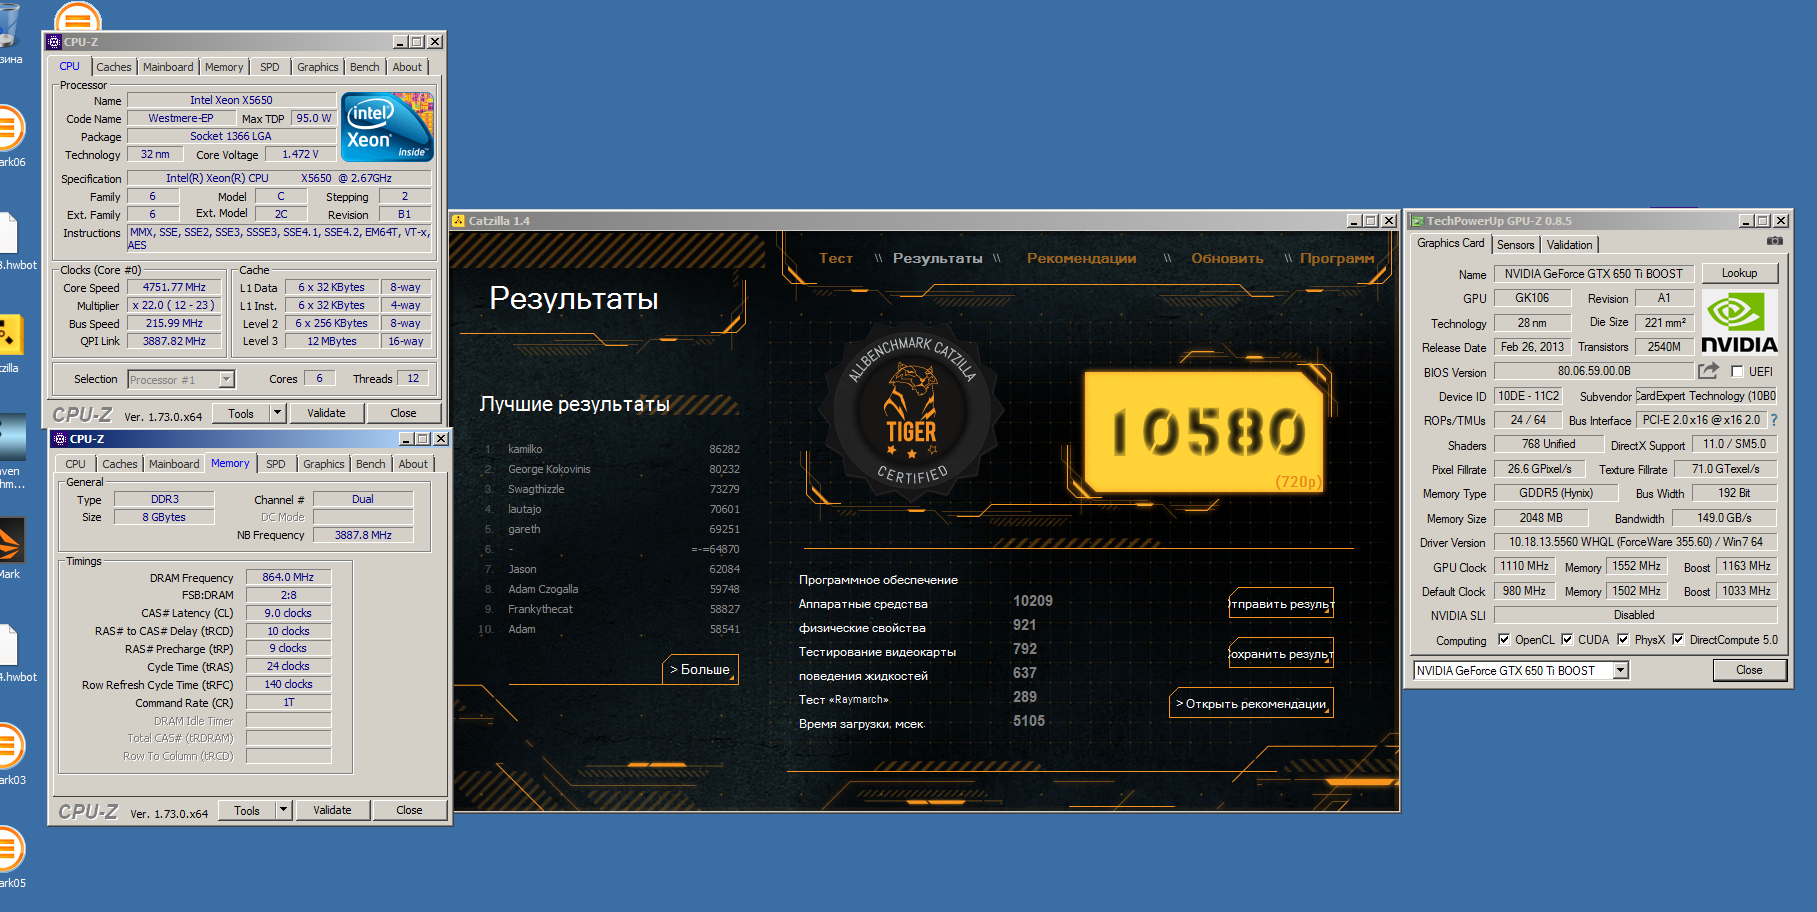The height and width of the screenshot is (912, 1817).
Task: Click the Intel Xeon inside logo
Action: [x=387, y=126]
